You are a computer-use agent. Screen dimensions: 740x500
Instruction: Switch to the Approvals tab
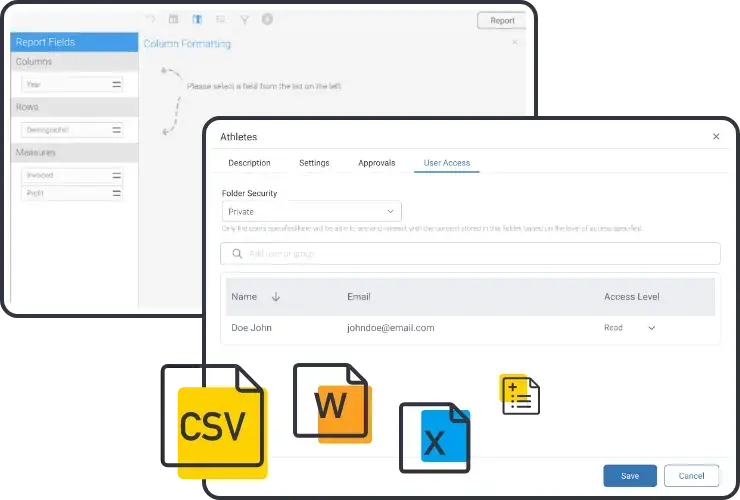[377, 163]
